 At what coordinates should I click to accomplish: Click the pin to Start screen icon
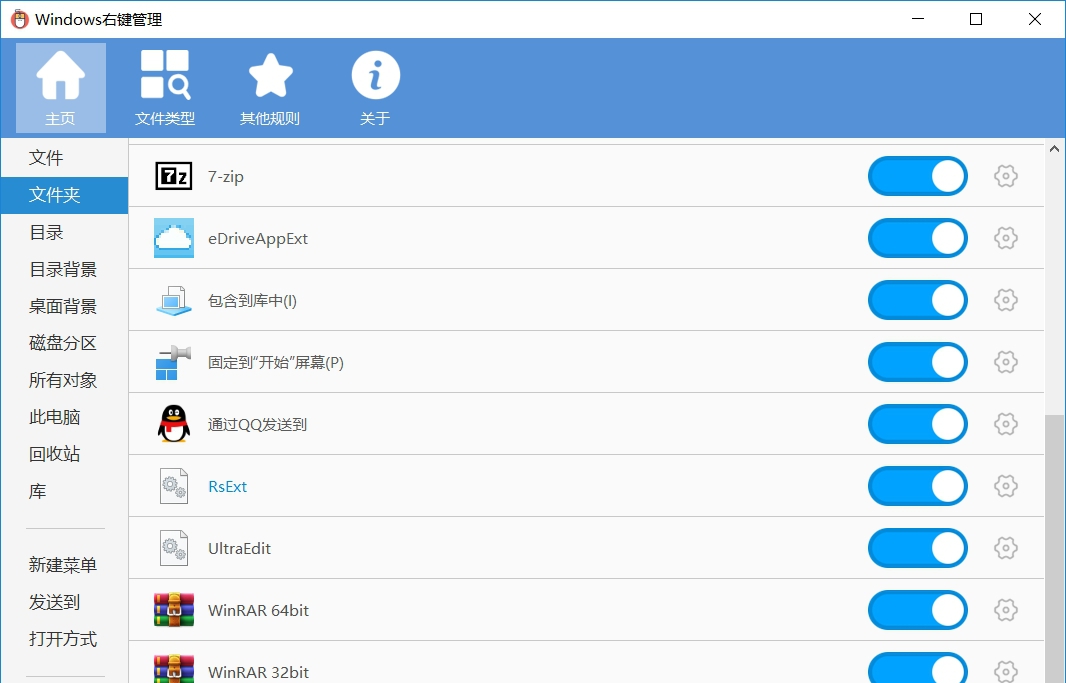[174, 362]
